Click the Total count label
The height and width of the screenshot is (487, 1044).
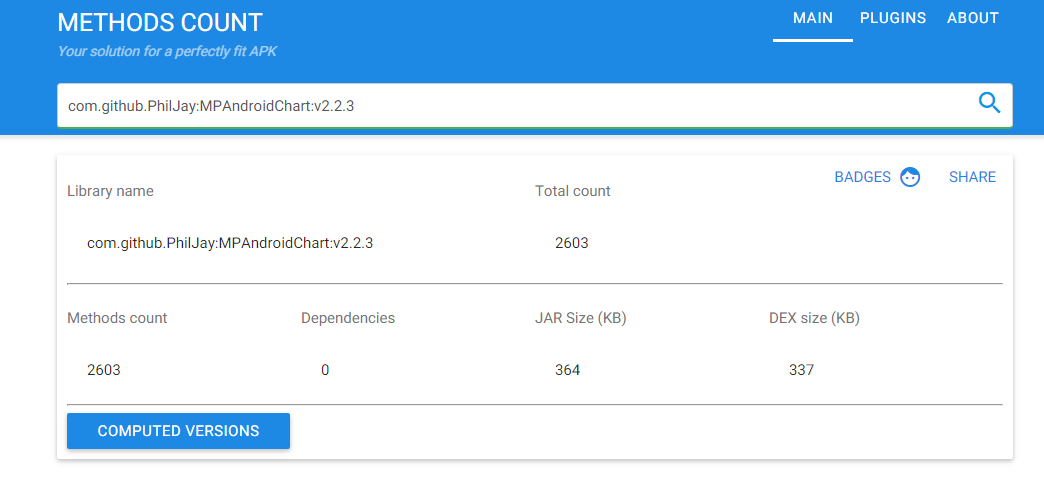(x=573, y=191)
